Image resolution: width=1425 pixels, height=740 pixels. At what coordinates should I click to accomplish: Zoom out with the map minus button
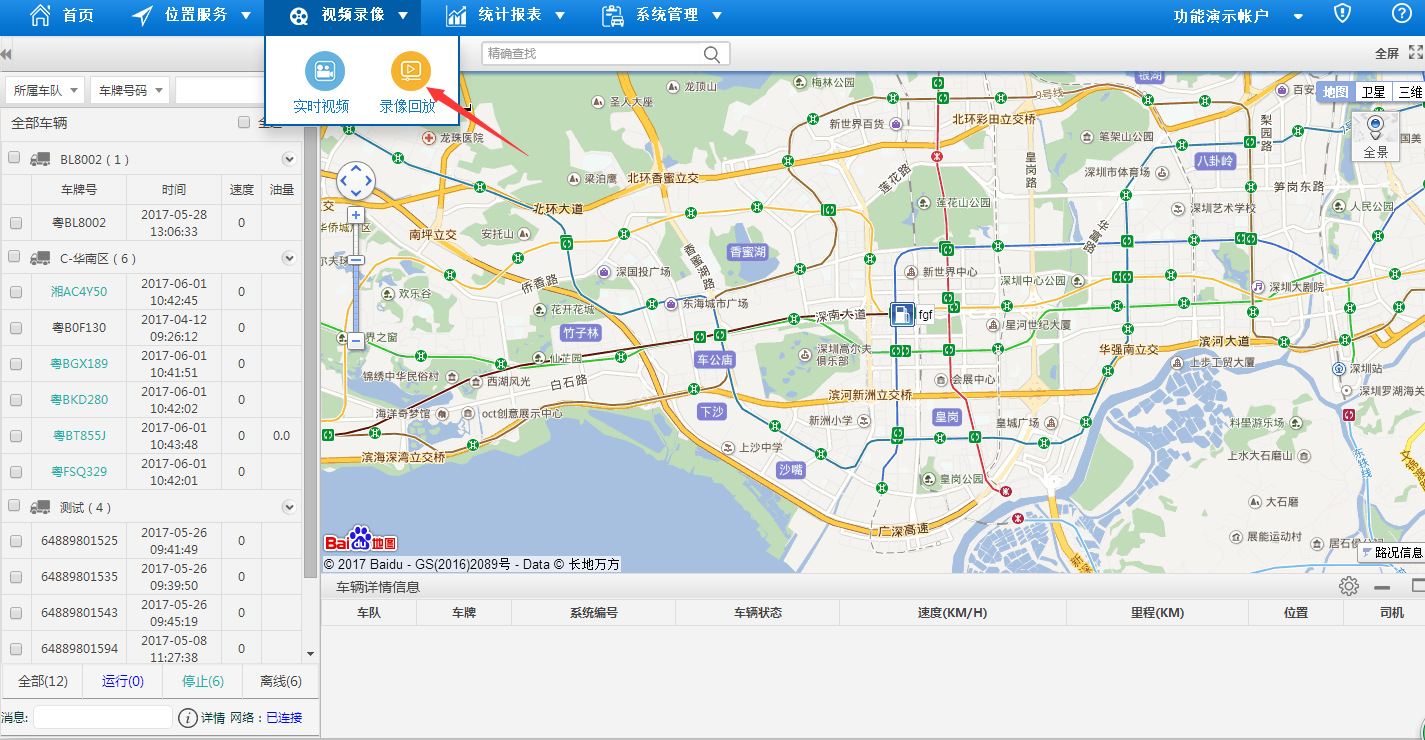pos(355,340)
